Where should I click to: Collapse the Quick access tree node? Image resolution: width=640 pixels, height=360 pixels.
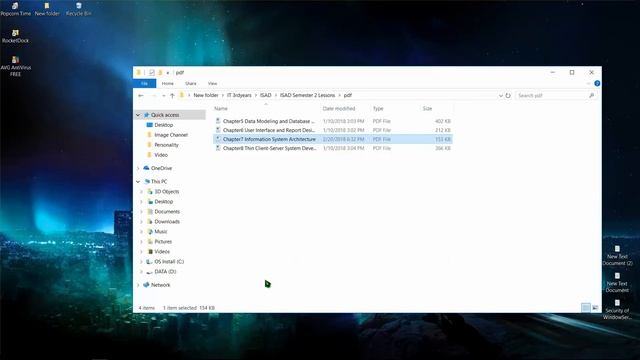(x=138, y=115)
